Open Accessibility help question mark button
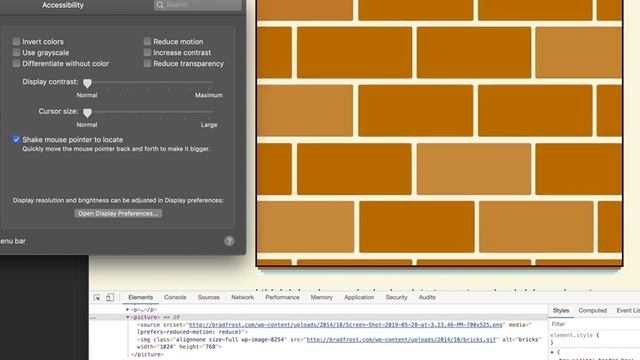This screenshot has width=640, height=360. pyautogui.click(x=229, y=241)
